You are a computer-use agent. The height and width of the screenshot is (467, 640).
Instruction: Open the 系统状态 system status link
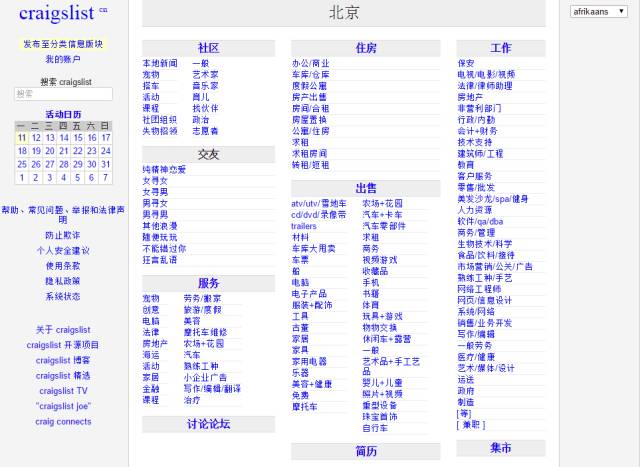tap(63, 296)
